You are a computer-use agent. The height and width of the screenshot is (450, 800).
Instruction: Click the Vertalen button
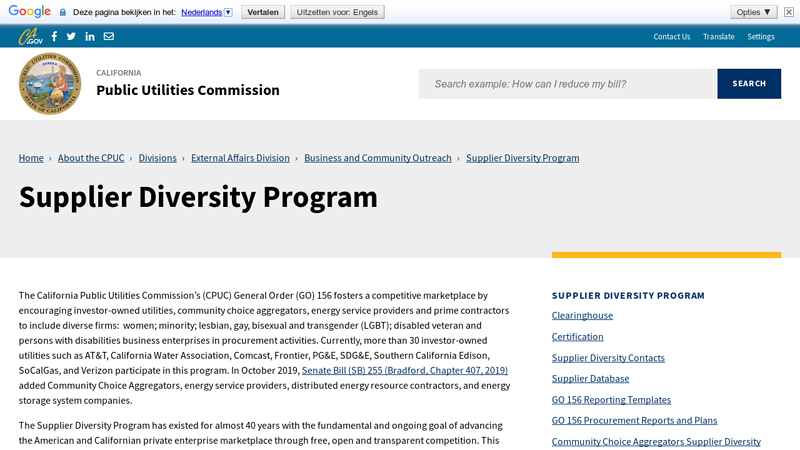(263, 12)
